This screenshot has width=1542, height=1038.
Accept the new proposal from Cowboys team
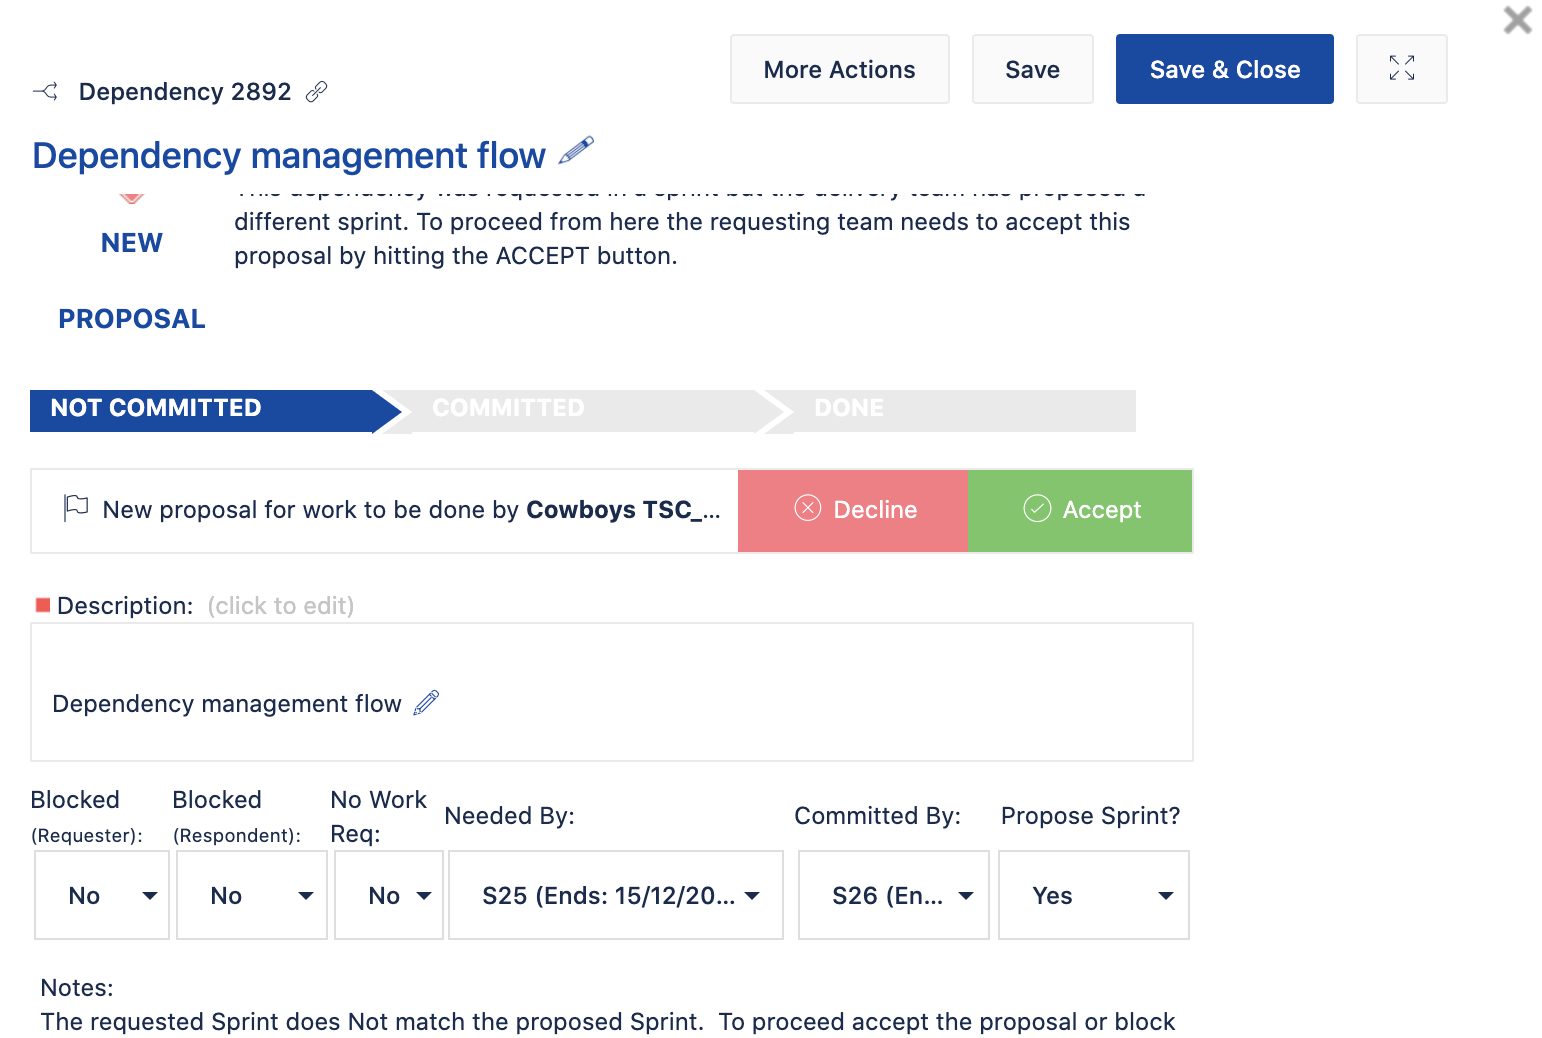[1080, 510]
